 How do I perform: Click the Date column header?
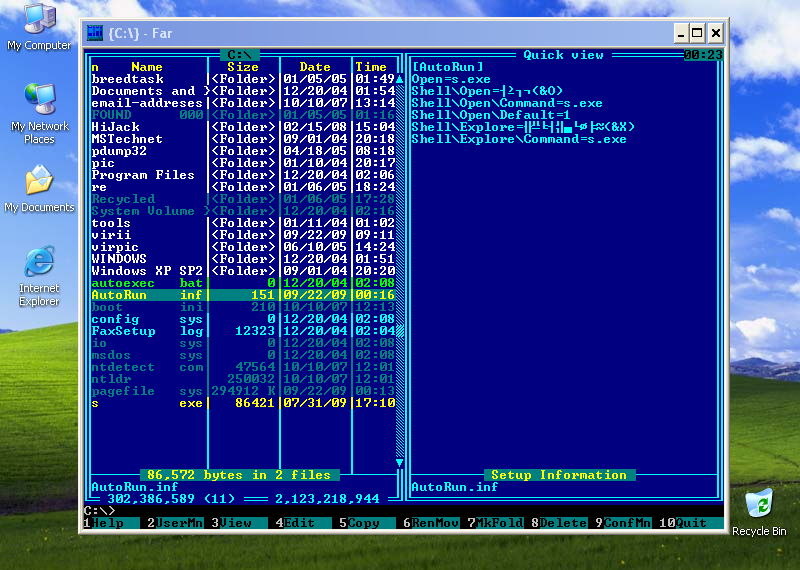315,67
